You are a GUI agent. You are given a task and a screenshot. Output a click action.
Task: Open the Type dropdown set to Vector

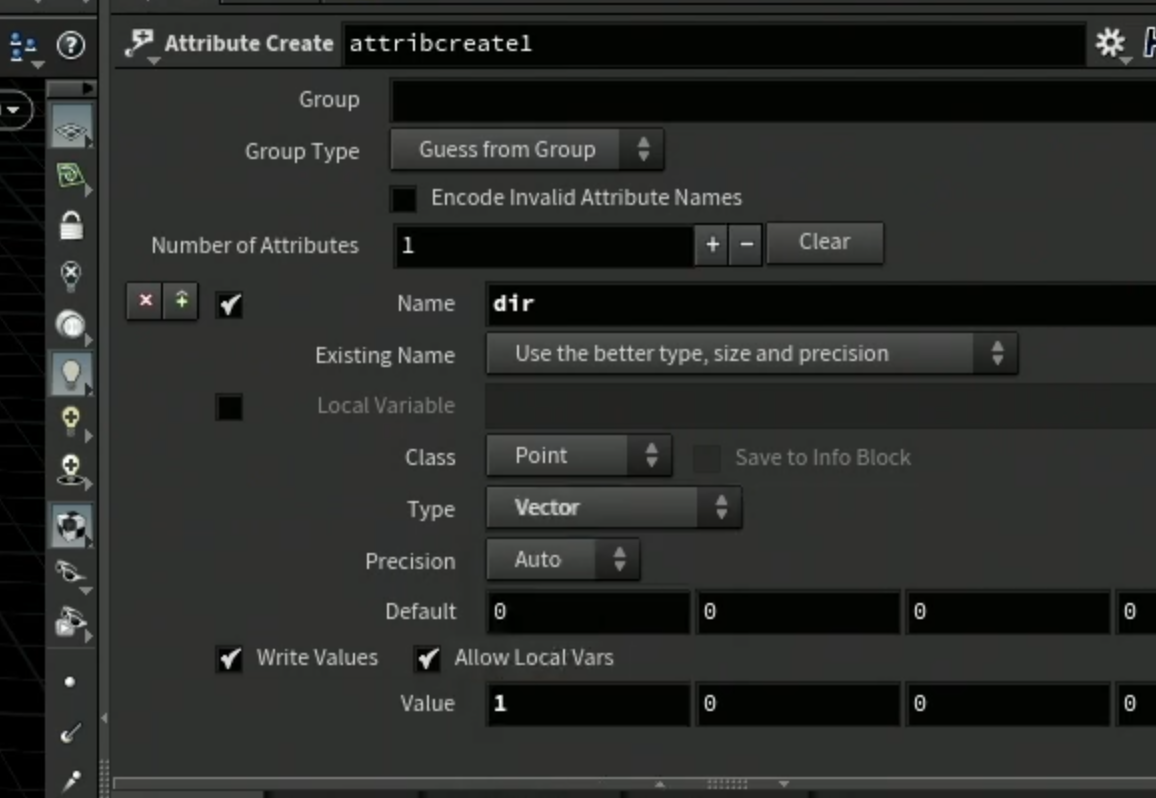coord(613,507)
